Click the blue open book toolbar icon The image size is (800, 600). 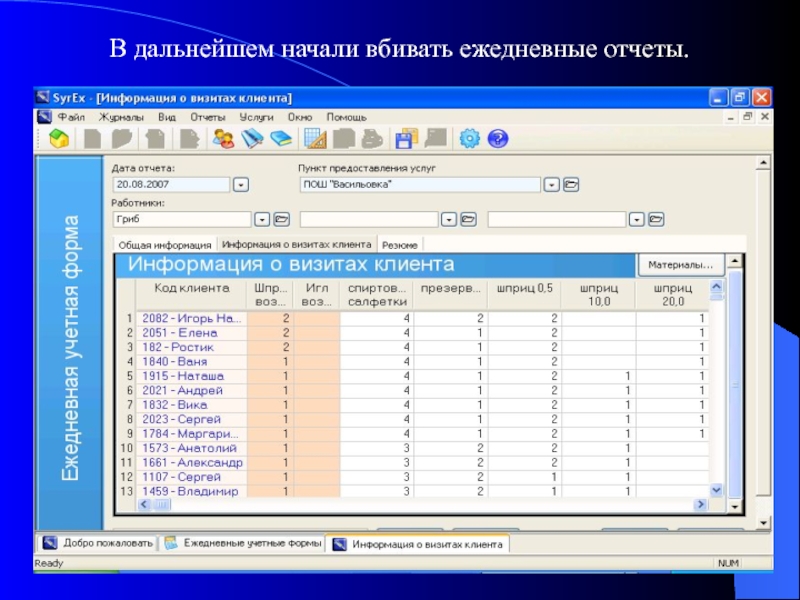point(281,139)
